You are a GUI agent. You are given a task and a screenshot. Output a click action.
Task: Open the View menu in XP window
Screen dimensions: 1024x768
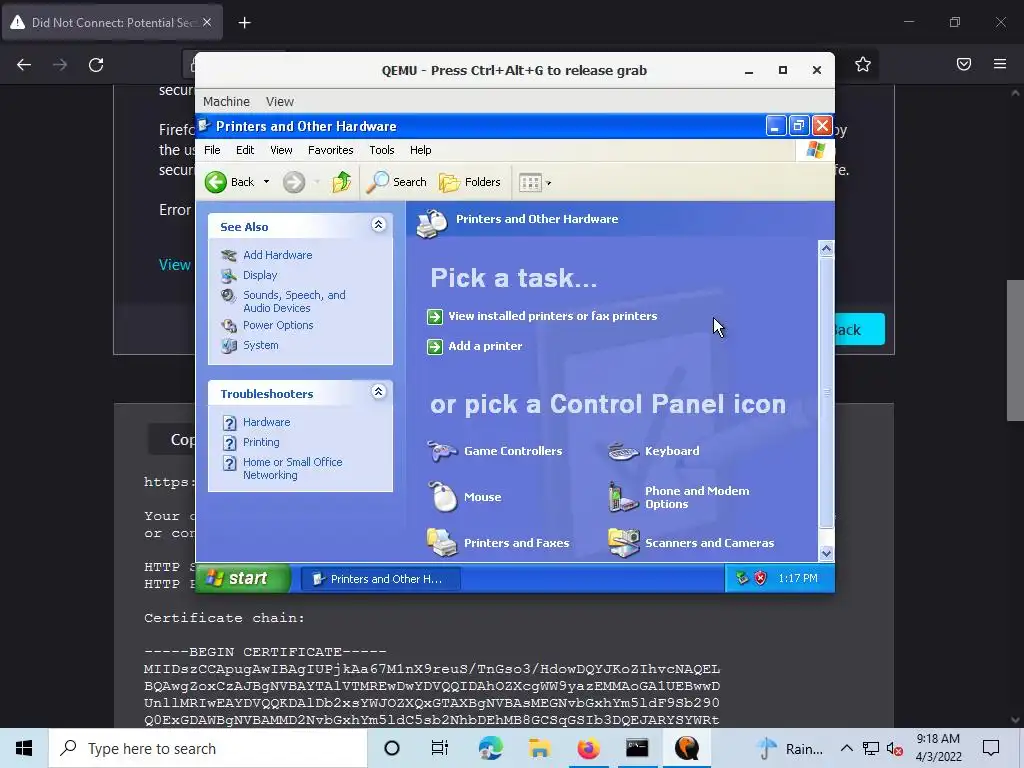(x=281, y=150)
